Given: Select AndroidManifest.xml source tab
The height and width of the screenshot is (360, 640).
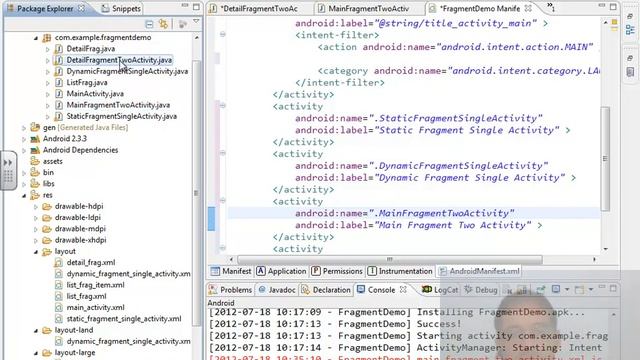Looking at the screenshot, I should click(x=479, y=271).
